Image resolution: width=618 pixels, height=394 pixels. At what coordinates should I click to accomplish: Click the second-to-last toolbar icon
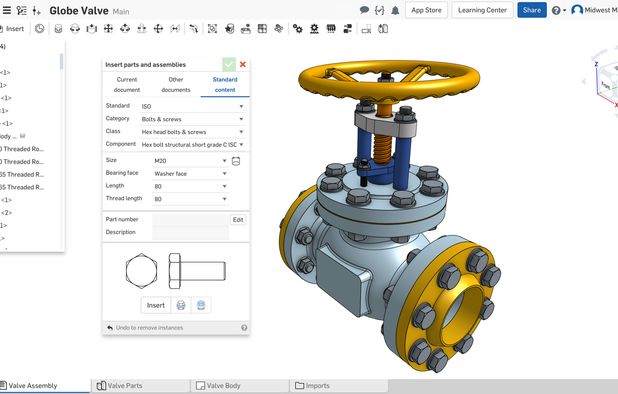coord(366,29)
